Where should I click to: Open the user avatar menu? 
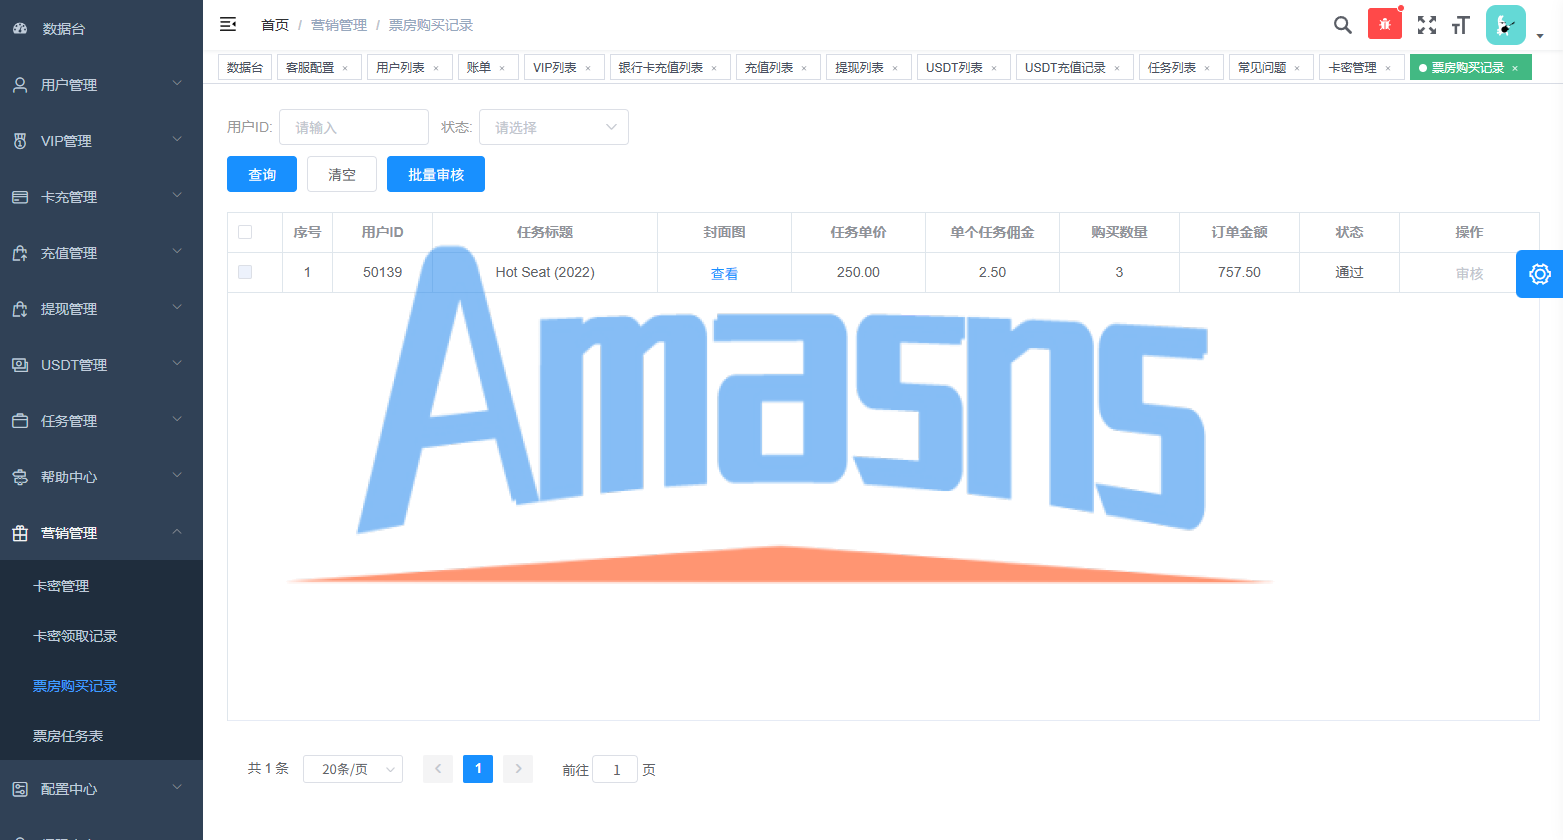(x=1506, y=25)
